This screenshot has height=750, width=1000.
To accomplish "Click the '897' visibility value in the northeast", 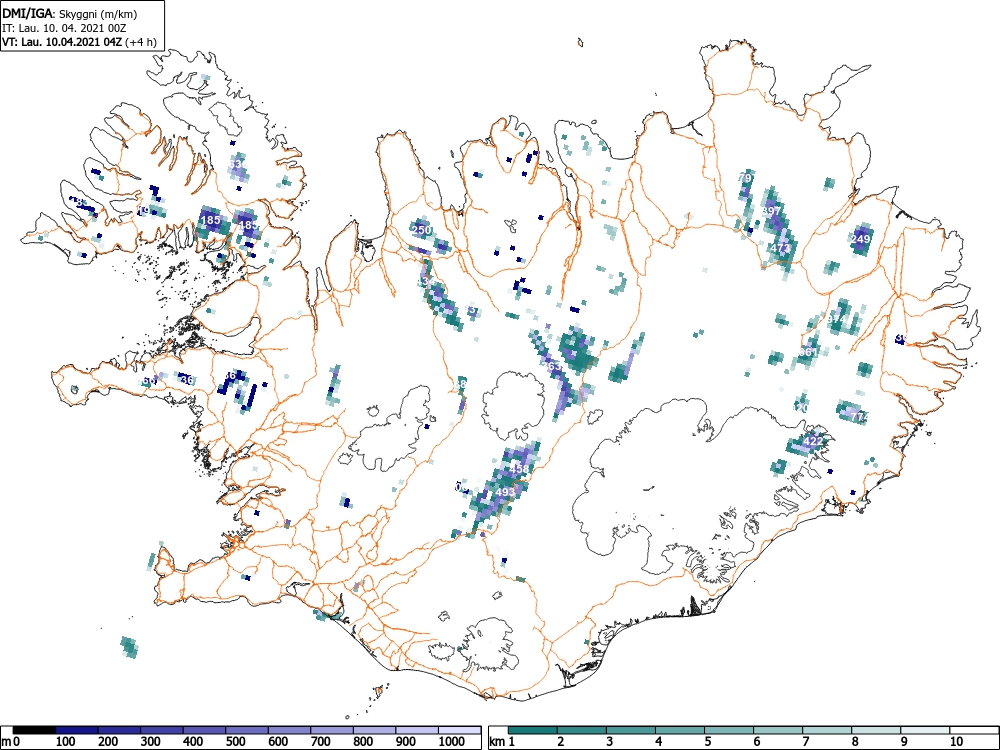I will (x=772, y=211).
